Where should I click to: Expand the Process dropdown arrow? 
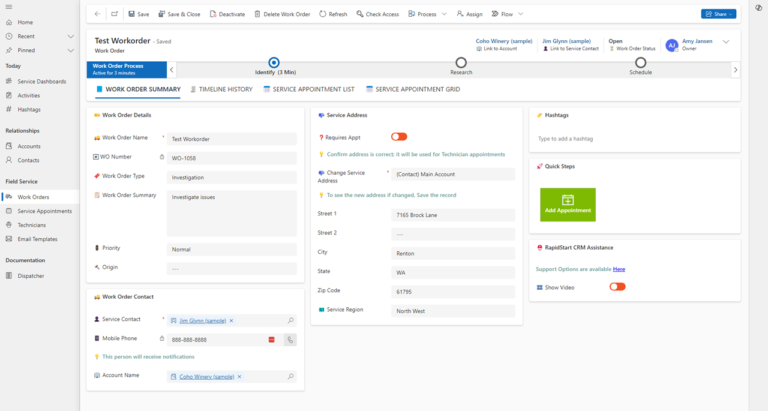tap(444, 14)
